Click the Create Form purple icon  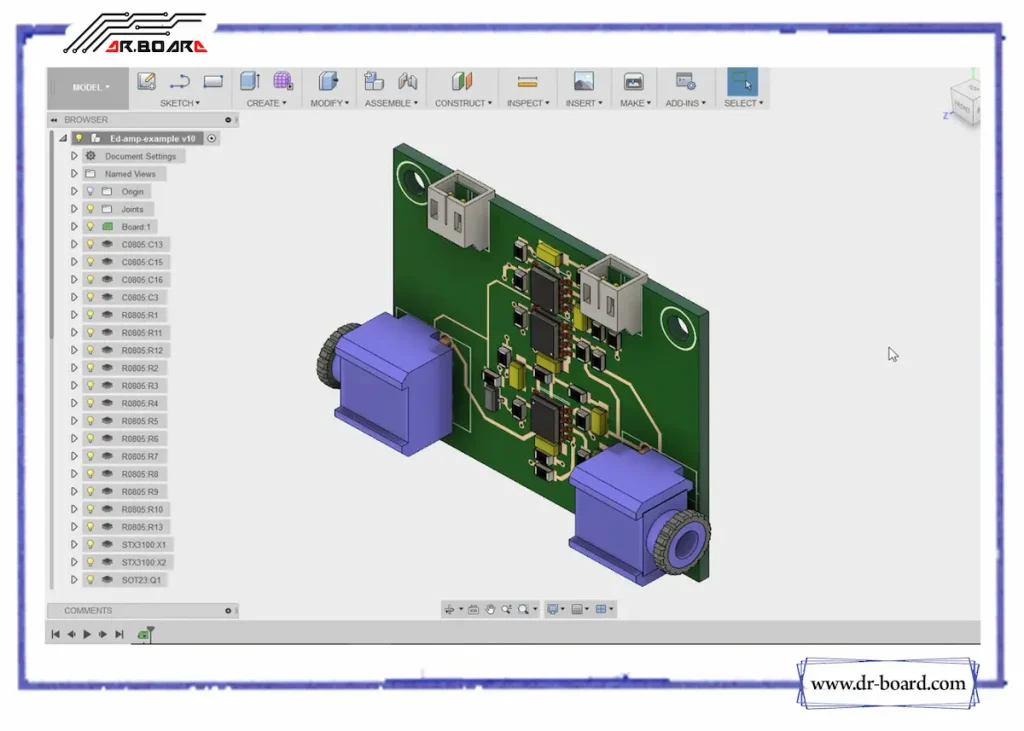283,82
